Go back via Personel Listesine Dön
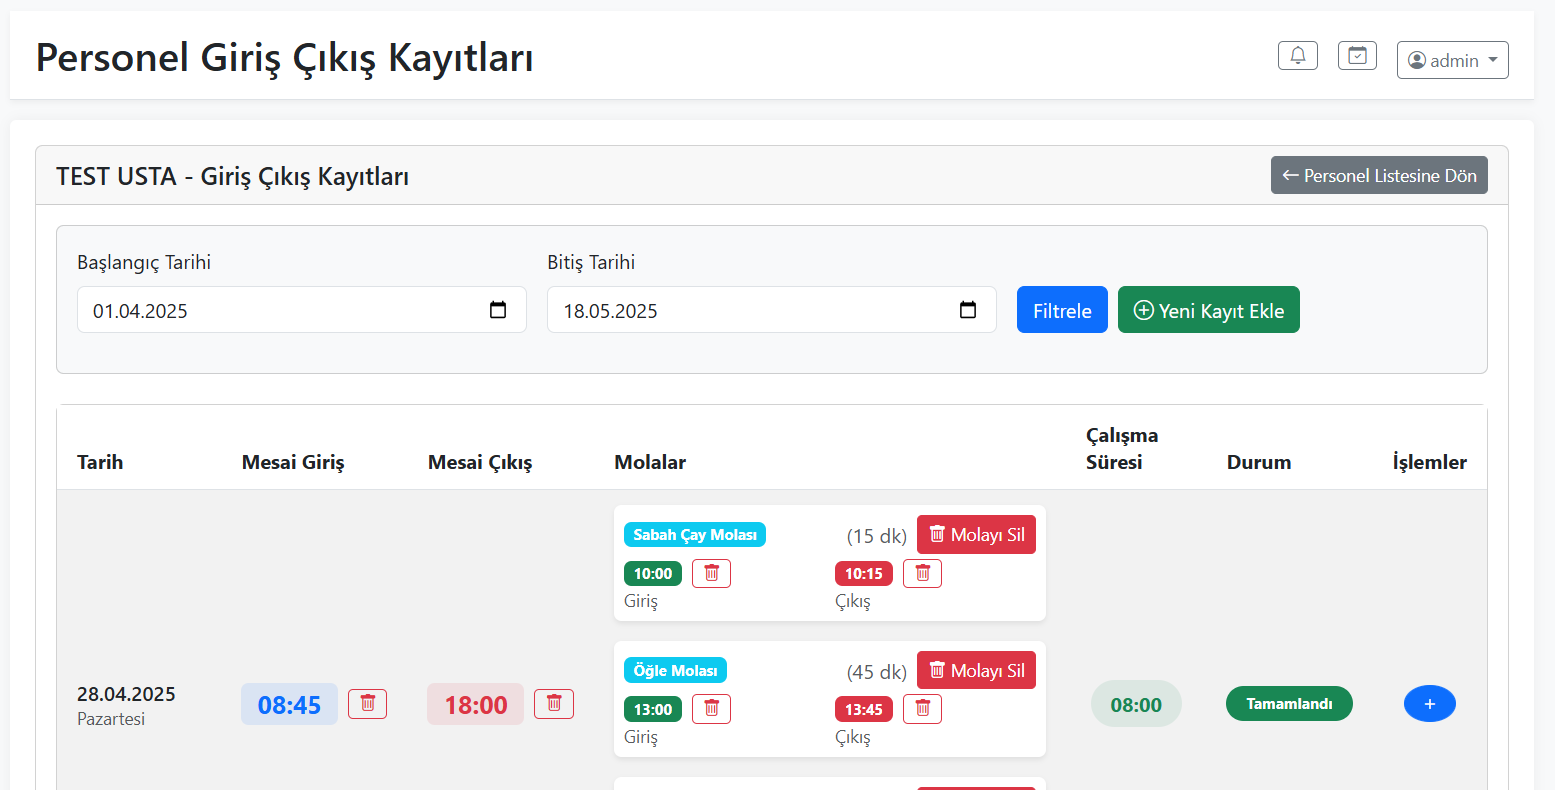Viewport: 1555px width, 790px height. pos(1378,176)
